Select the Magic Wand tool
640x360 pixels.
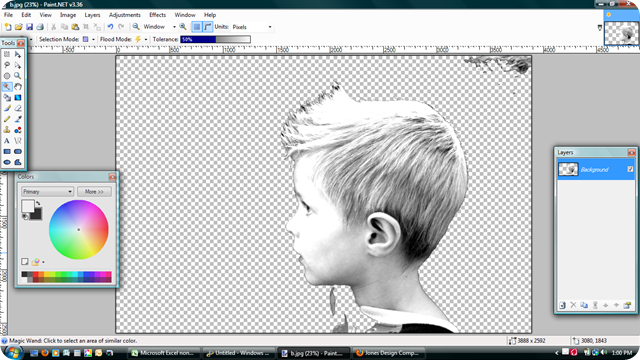7,87
